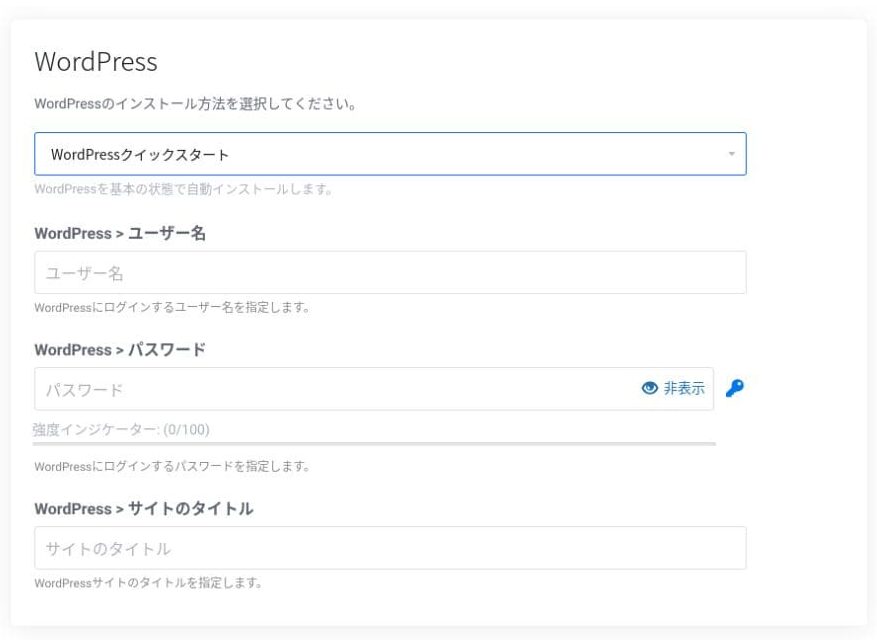Viewport: 877px width, 640px height.
Task: Select the サイトのタイトル text box
Action: pyautogui.click(x=390, y=548)
